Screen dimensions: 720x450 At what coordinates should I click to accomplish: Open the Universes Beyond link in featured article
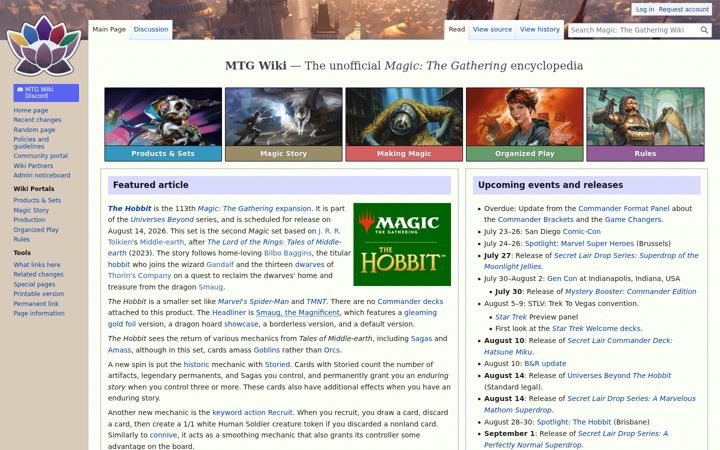pos(162,219)
